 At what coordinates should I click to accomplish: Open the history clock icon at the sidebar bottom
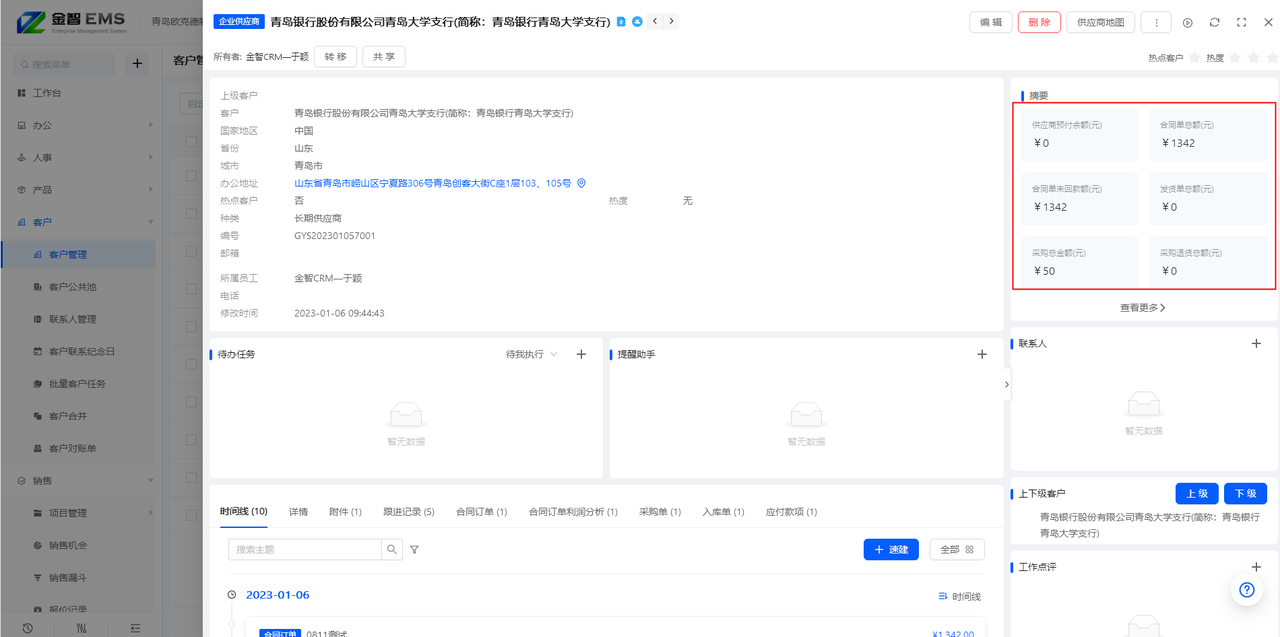(x=27, y=628)
